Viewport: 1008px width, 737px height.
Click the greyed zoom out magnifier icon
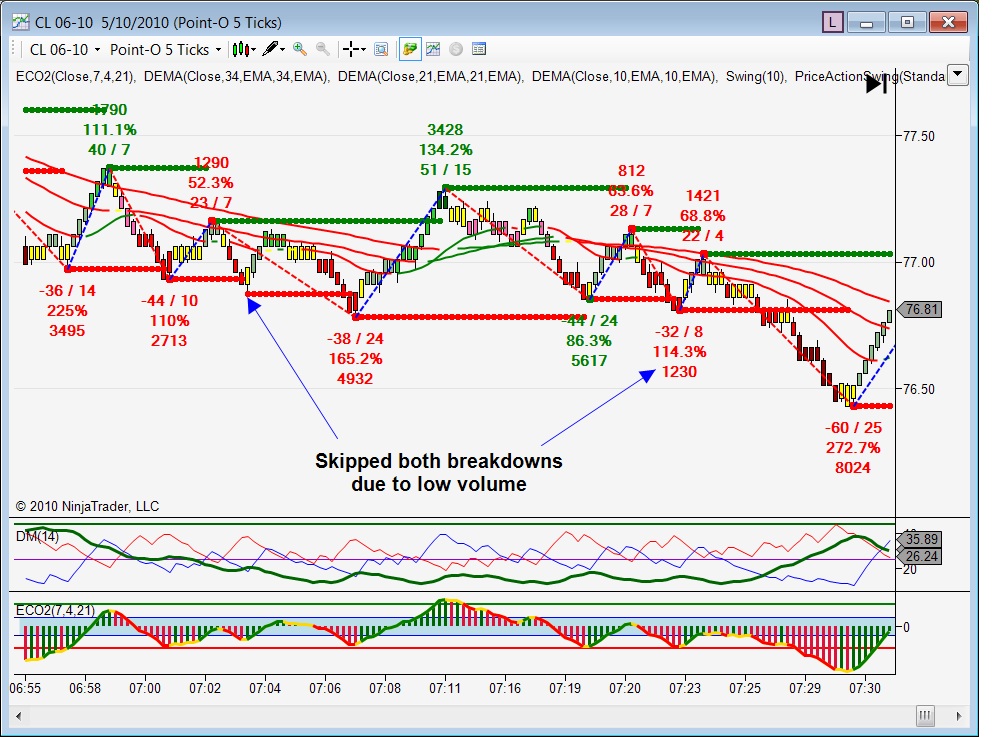point(323,49)
